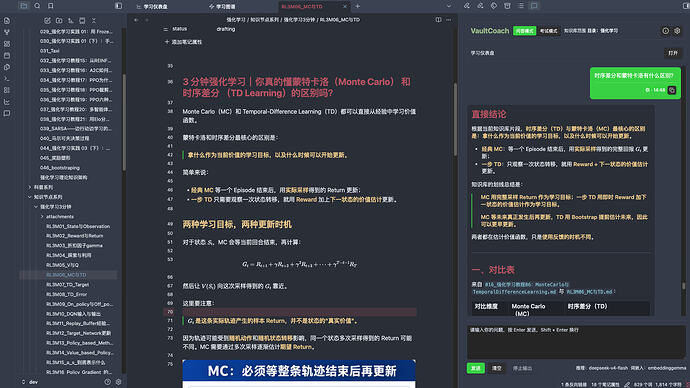Open the 031_Taxi note
The height and width of the screenshot is (388, 690).
(x=49, y=51)
